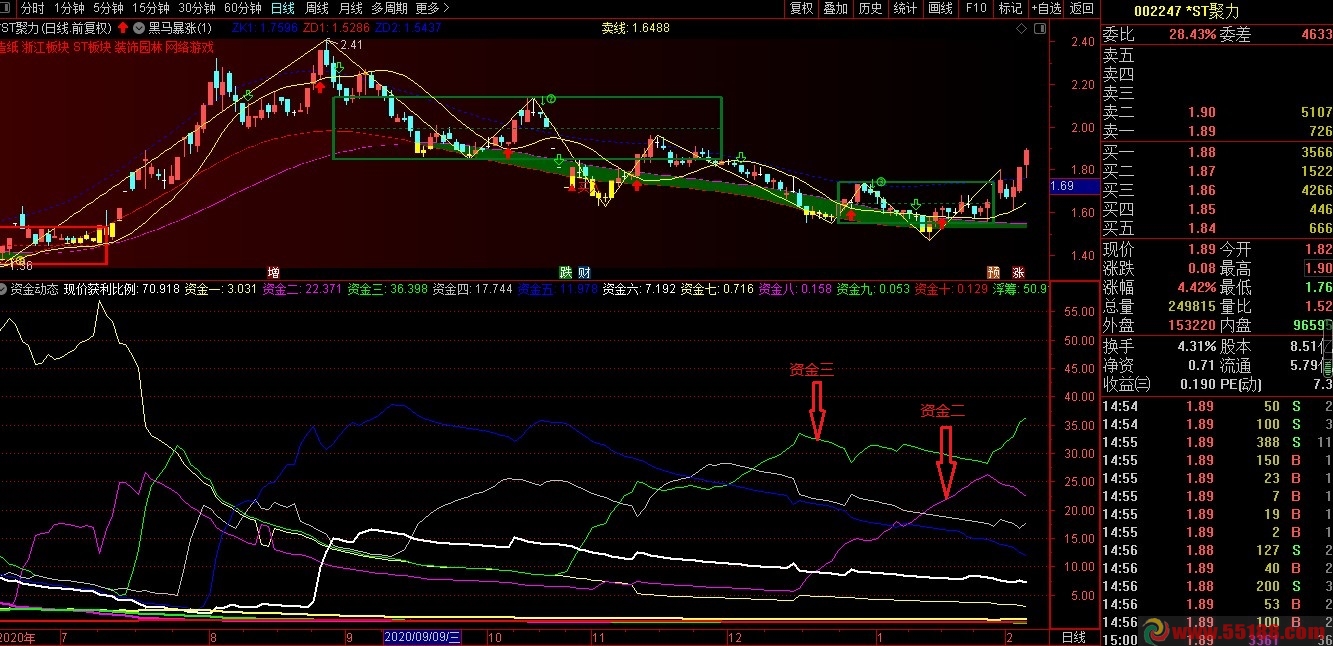1333x646 pixels.
Task: Click the 浙江板块 sector link
Action: click(45, 47)
